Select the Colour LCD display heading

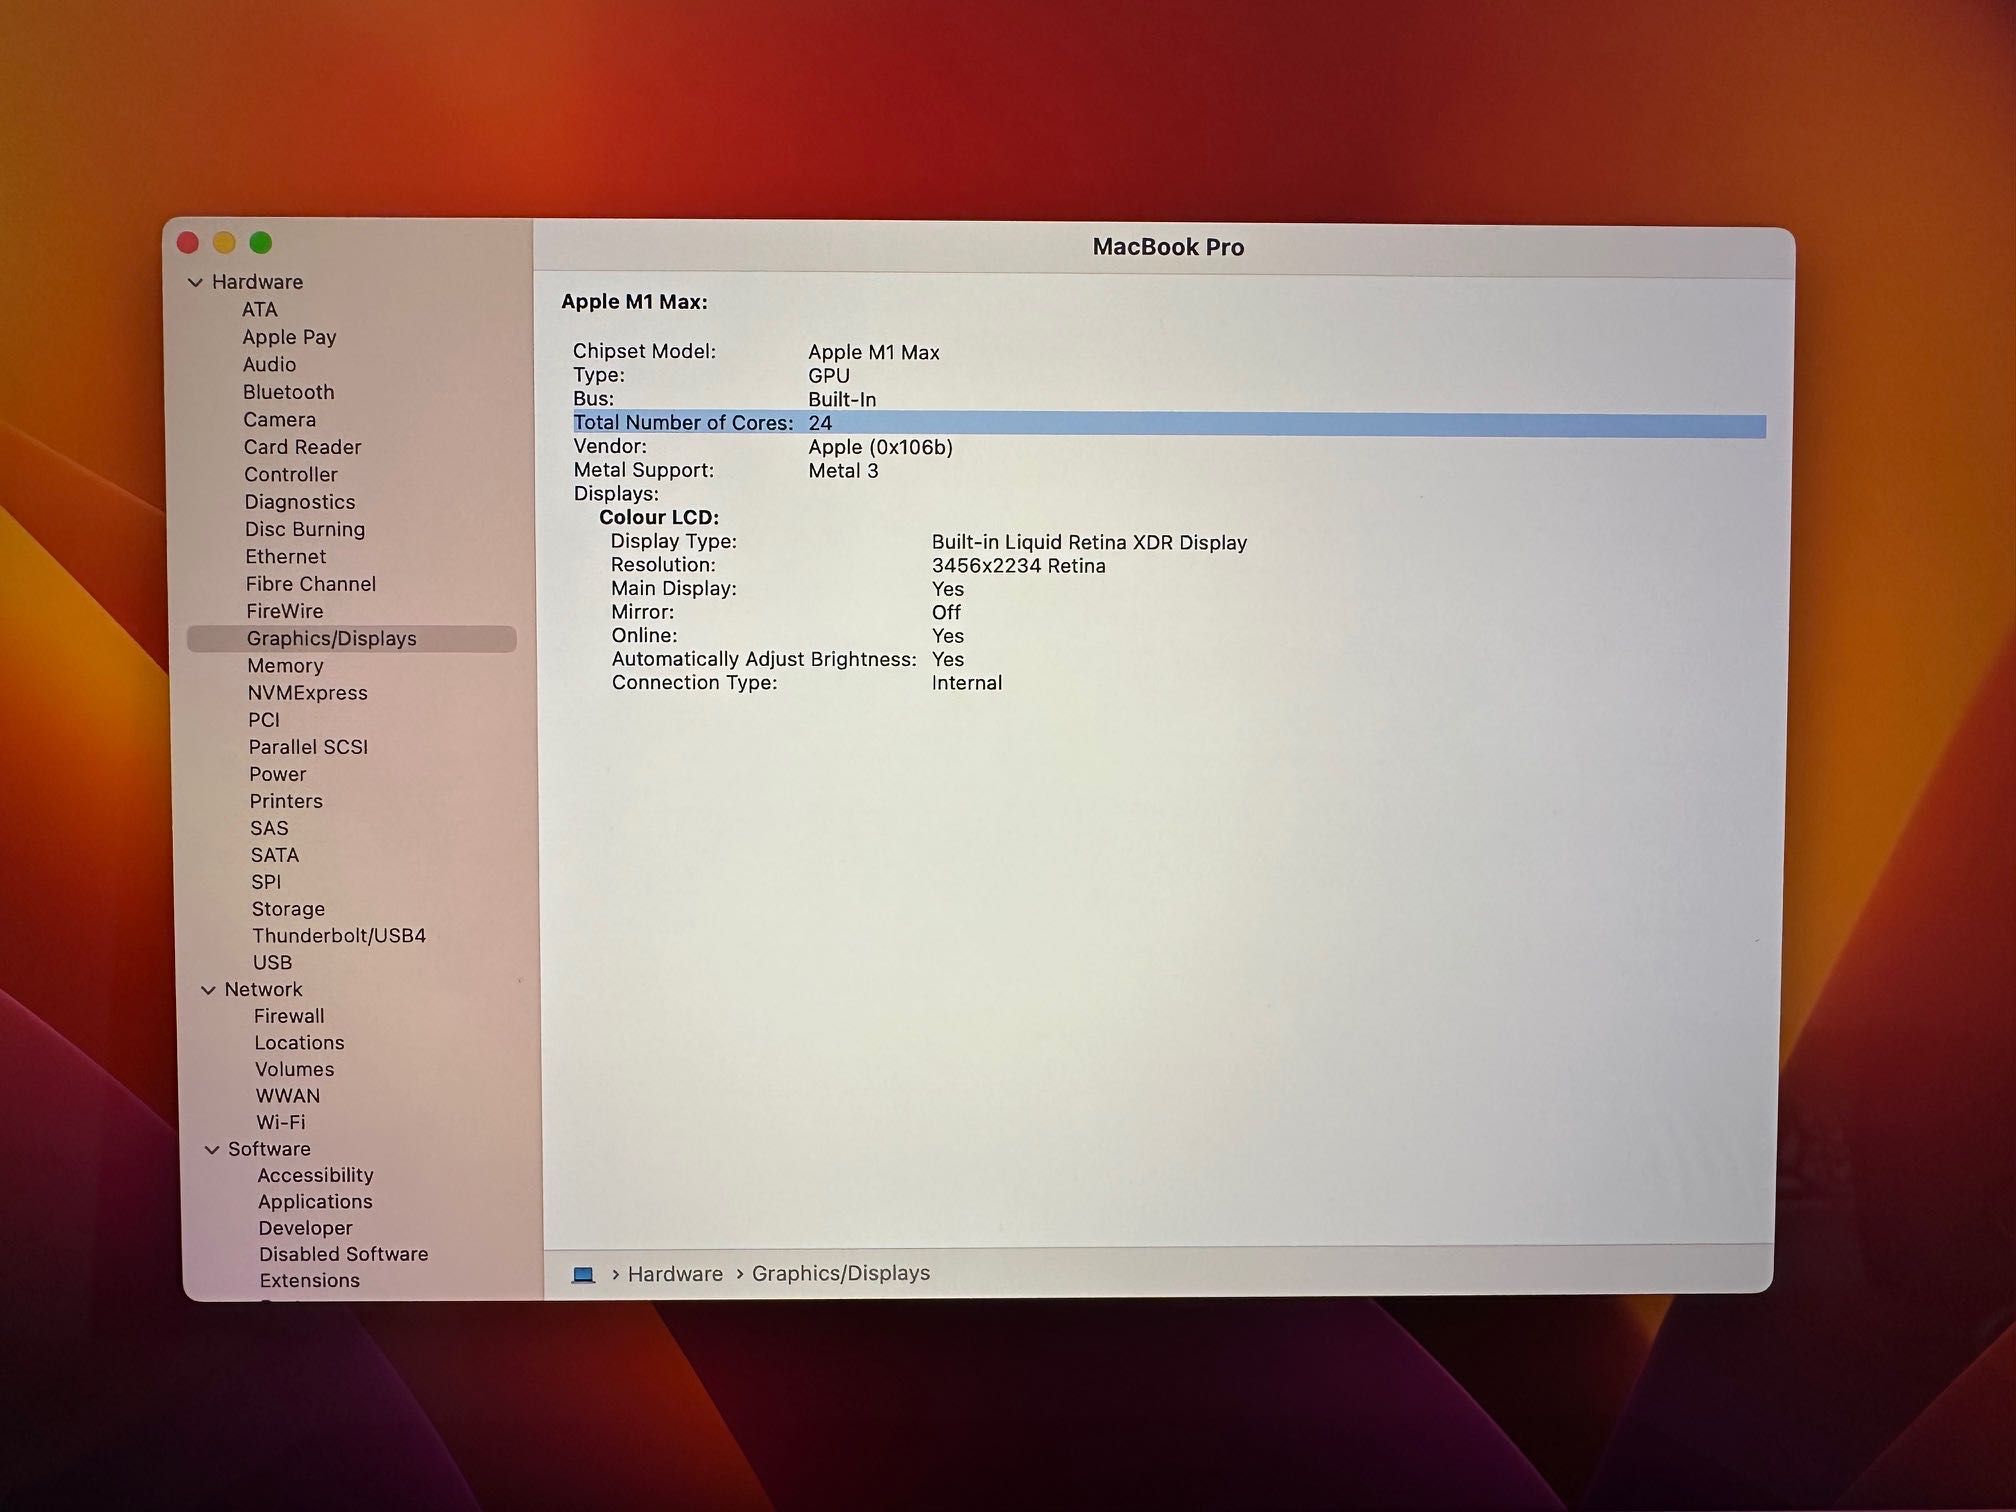point(659,518)
